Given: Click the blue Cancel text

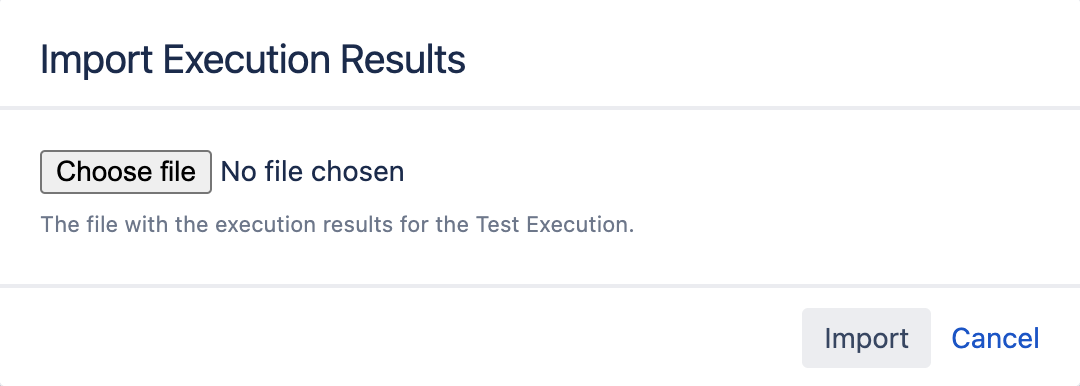Looking at the screenshot, I should point(995,338).
